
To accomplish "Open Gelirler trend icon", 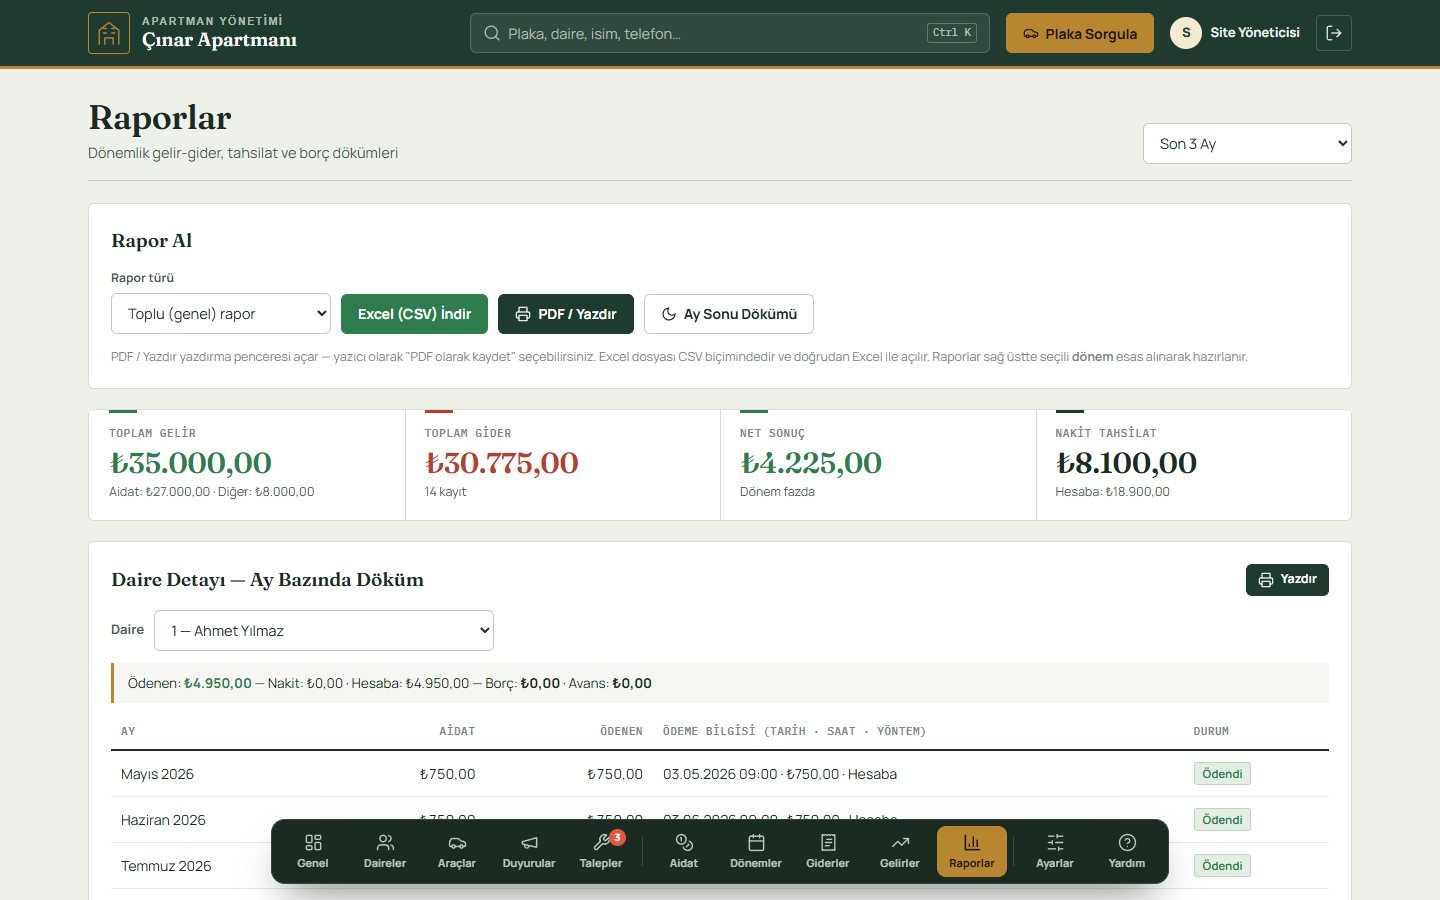I will click(x=900, y=851).
